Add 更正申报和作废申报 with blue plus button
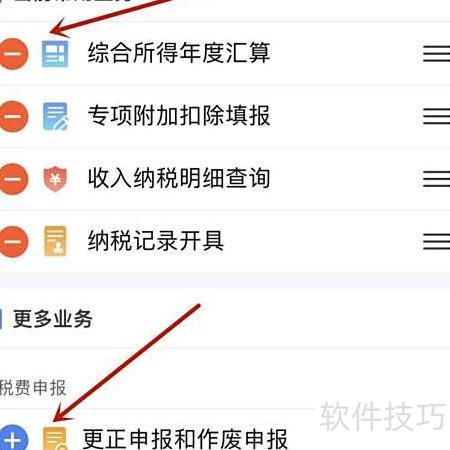450x450 pixels. pyautogui.click(x=13, y=438)
